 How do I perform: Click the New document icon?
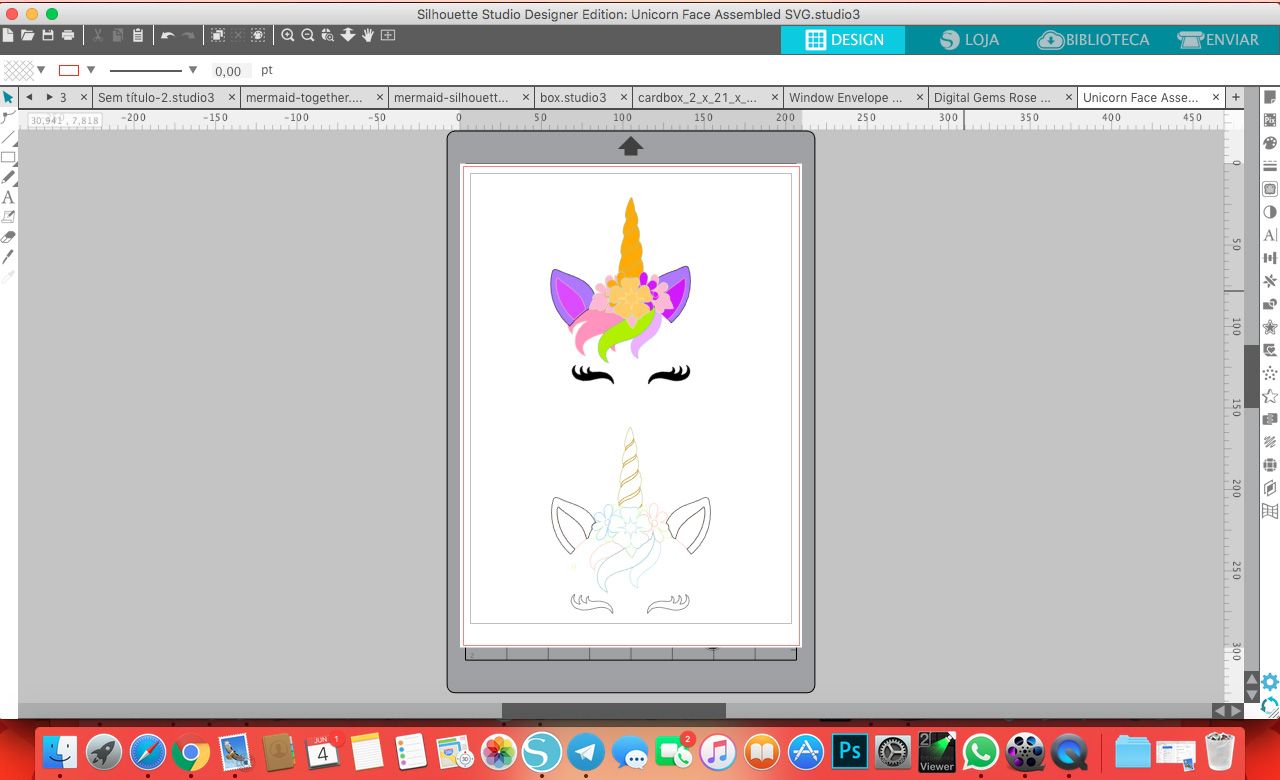coord(7,35)
